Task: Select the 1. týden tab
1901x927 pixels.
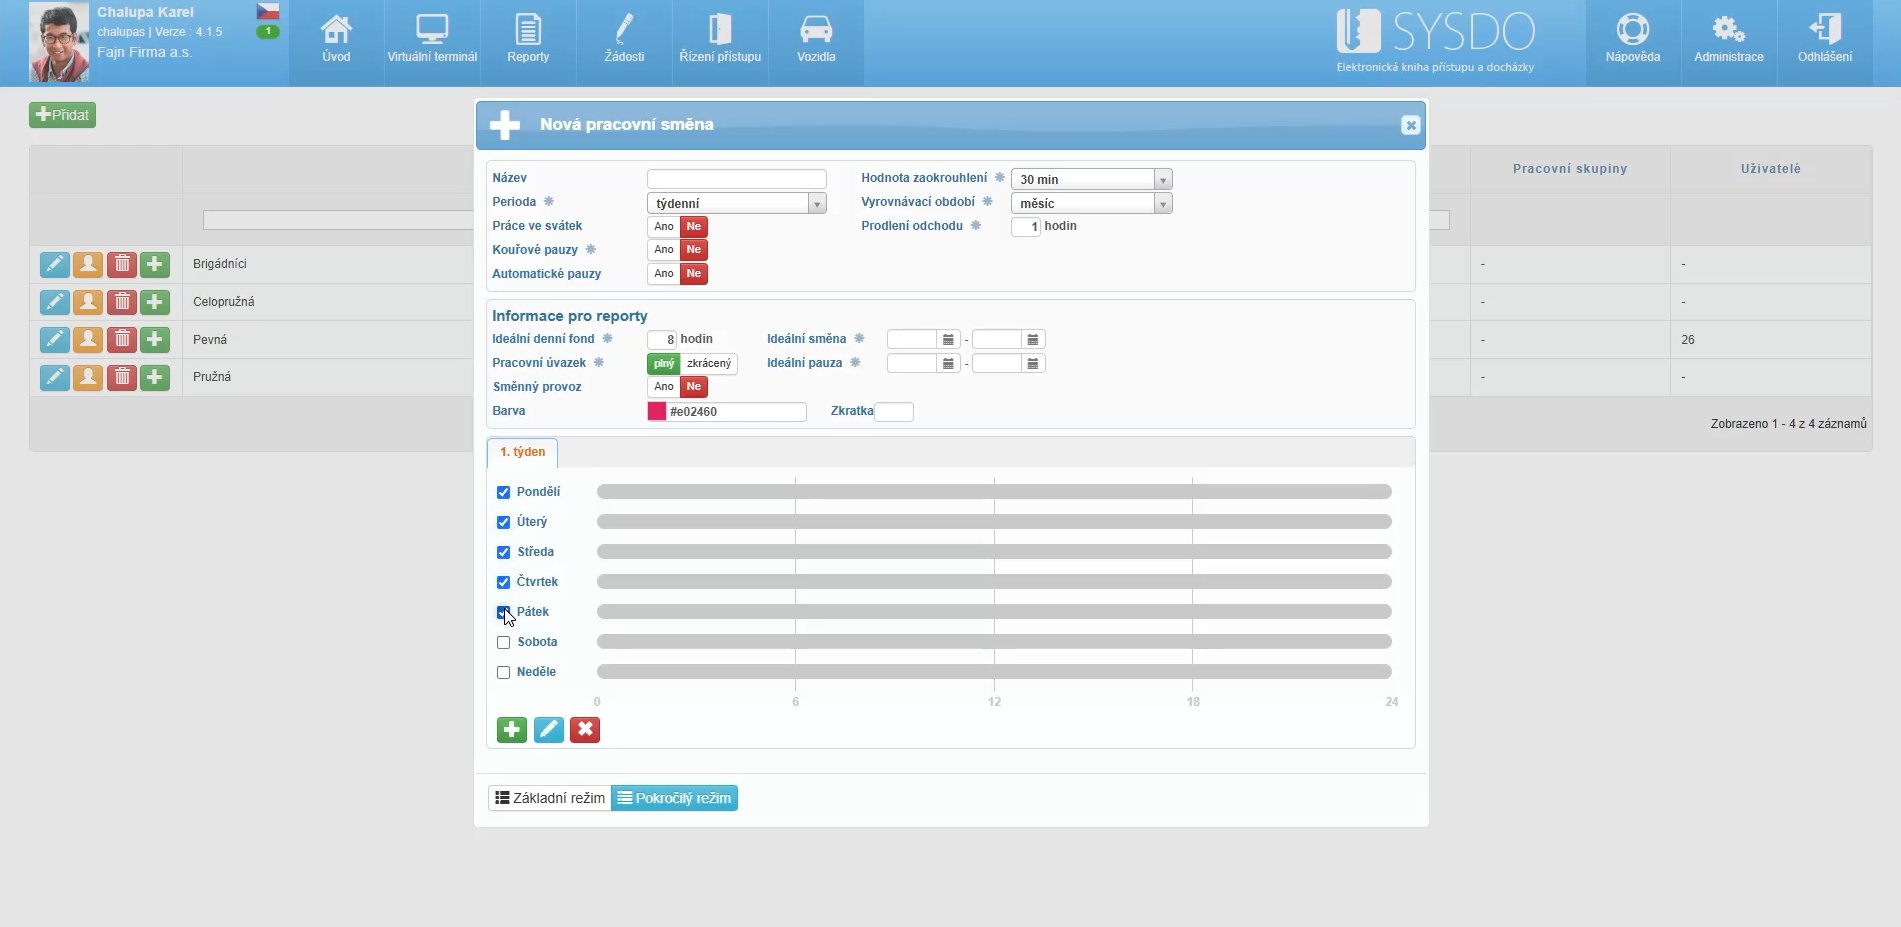Action: pyautogui.click(x=522, y=453)
